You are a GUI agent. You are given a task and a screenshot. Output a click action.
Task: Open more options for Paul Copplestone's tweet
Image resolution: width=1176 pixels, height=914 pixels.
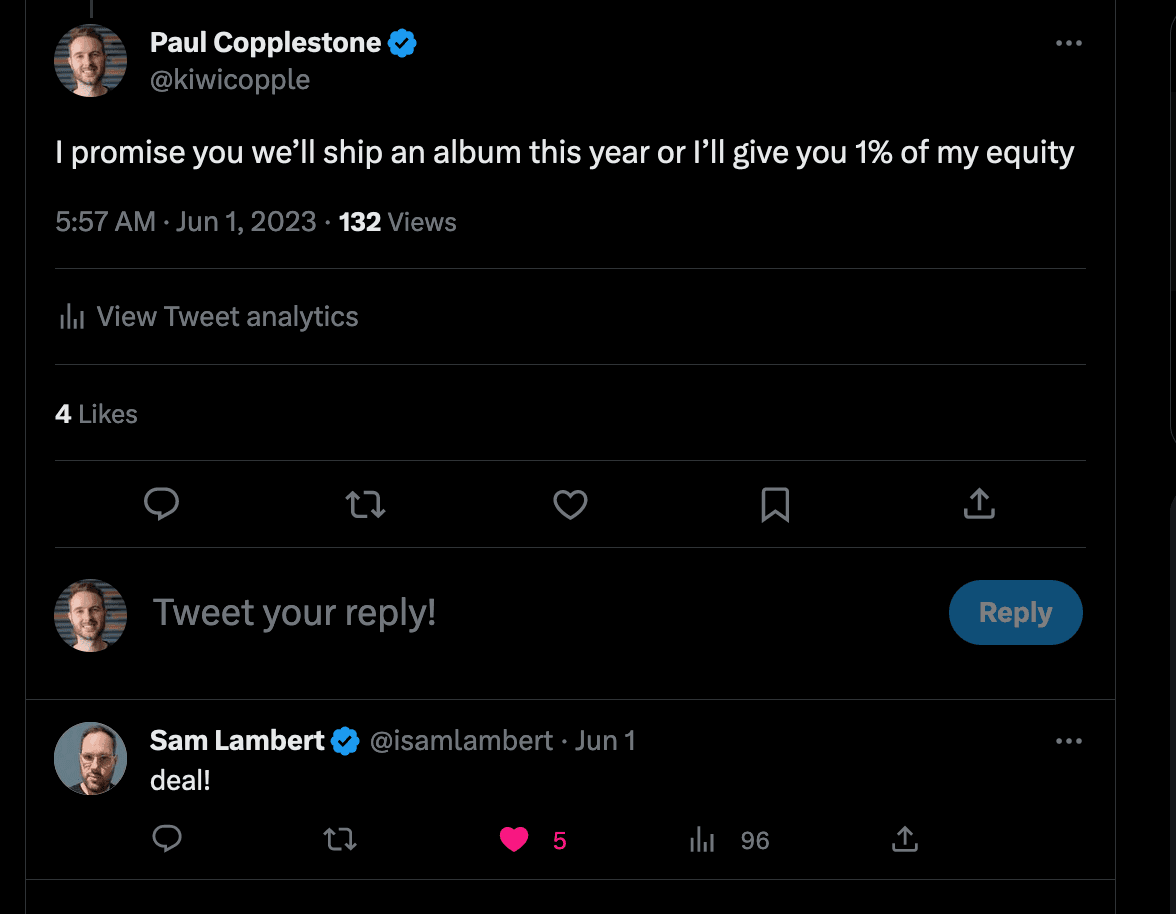(1069, 43)
